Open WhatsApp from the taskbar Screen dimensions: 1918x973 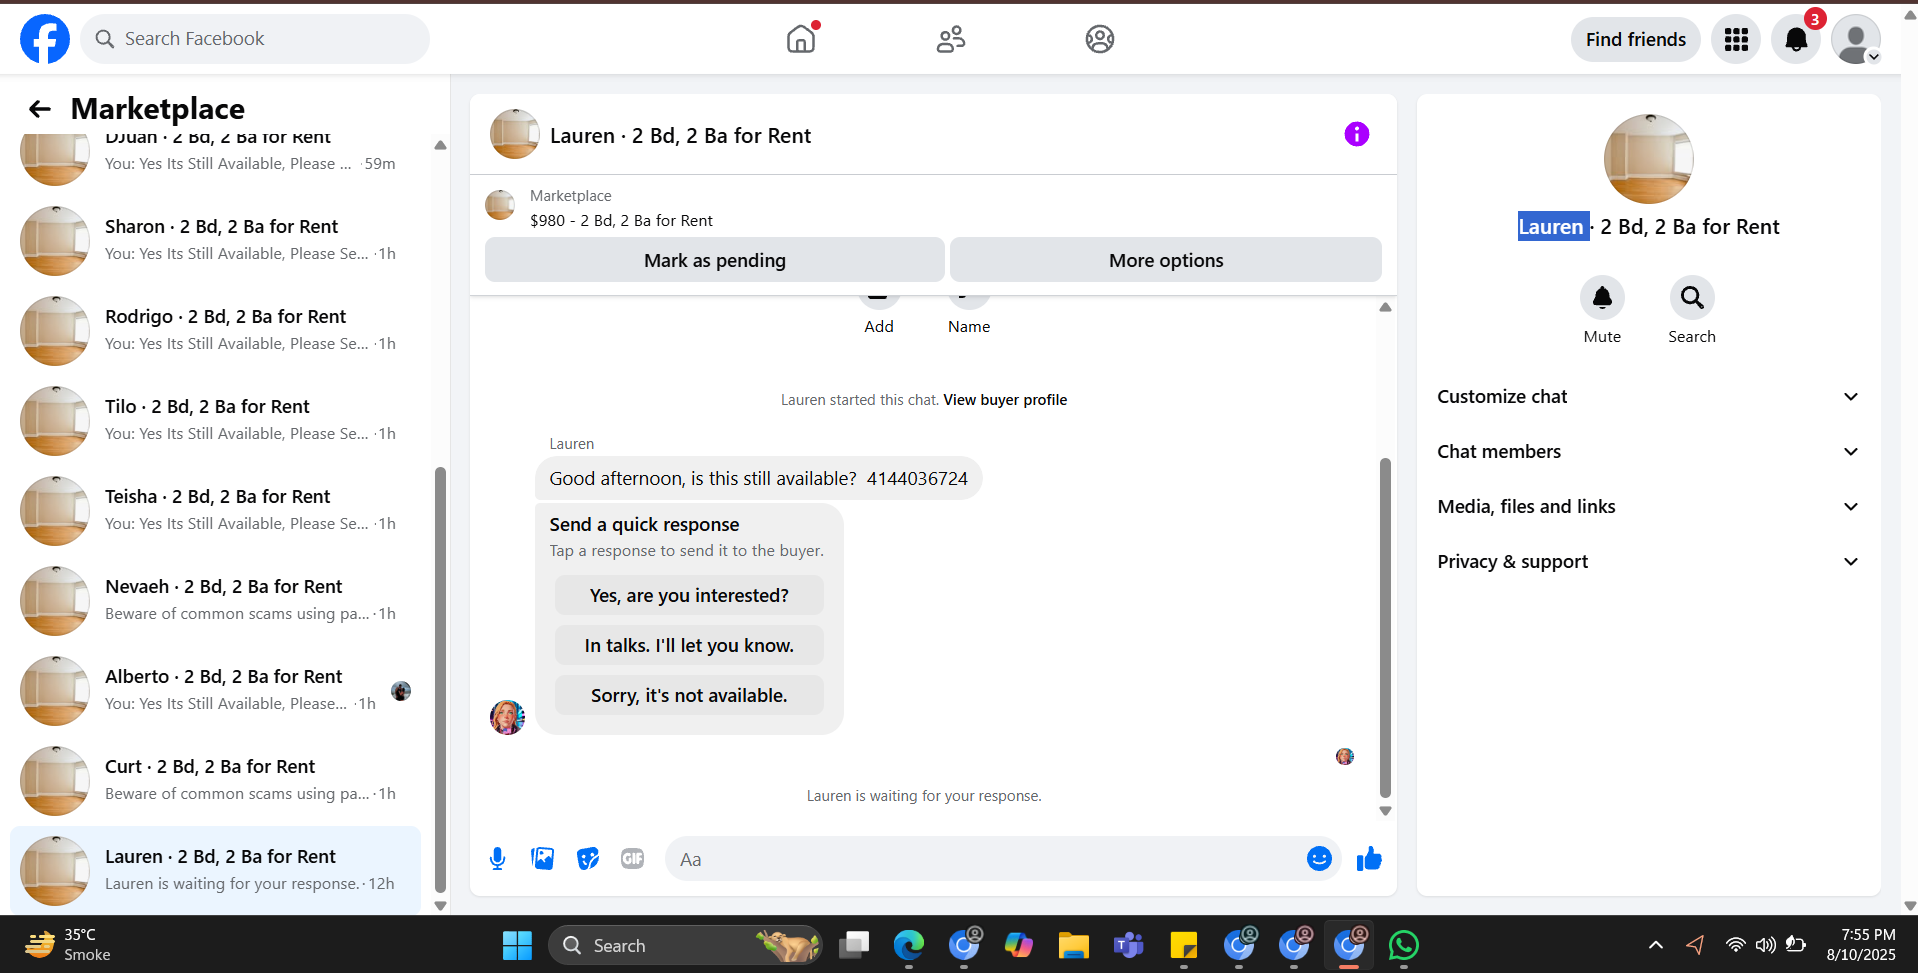pos(1404,945)
